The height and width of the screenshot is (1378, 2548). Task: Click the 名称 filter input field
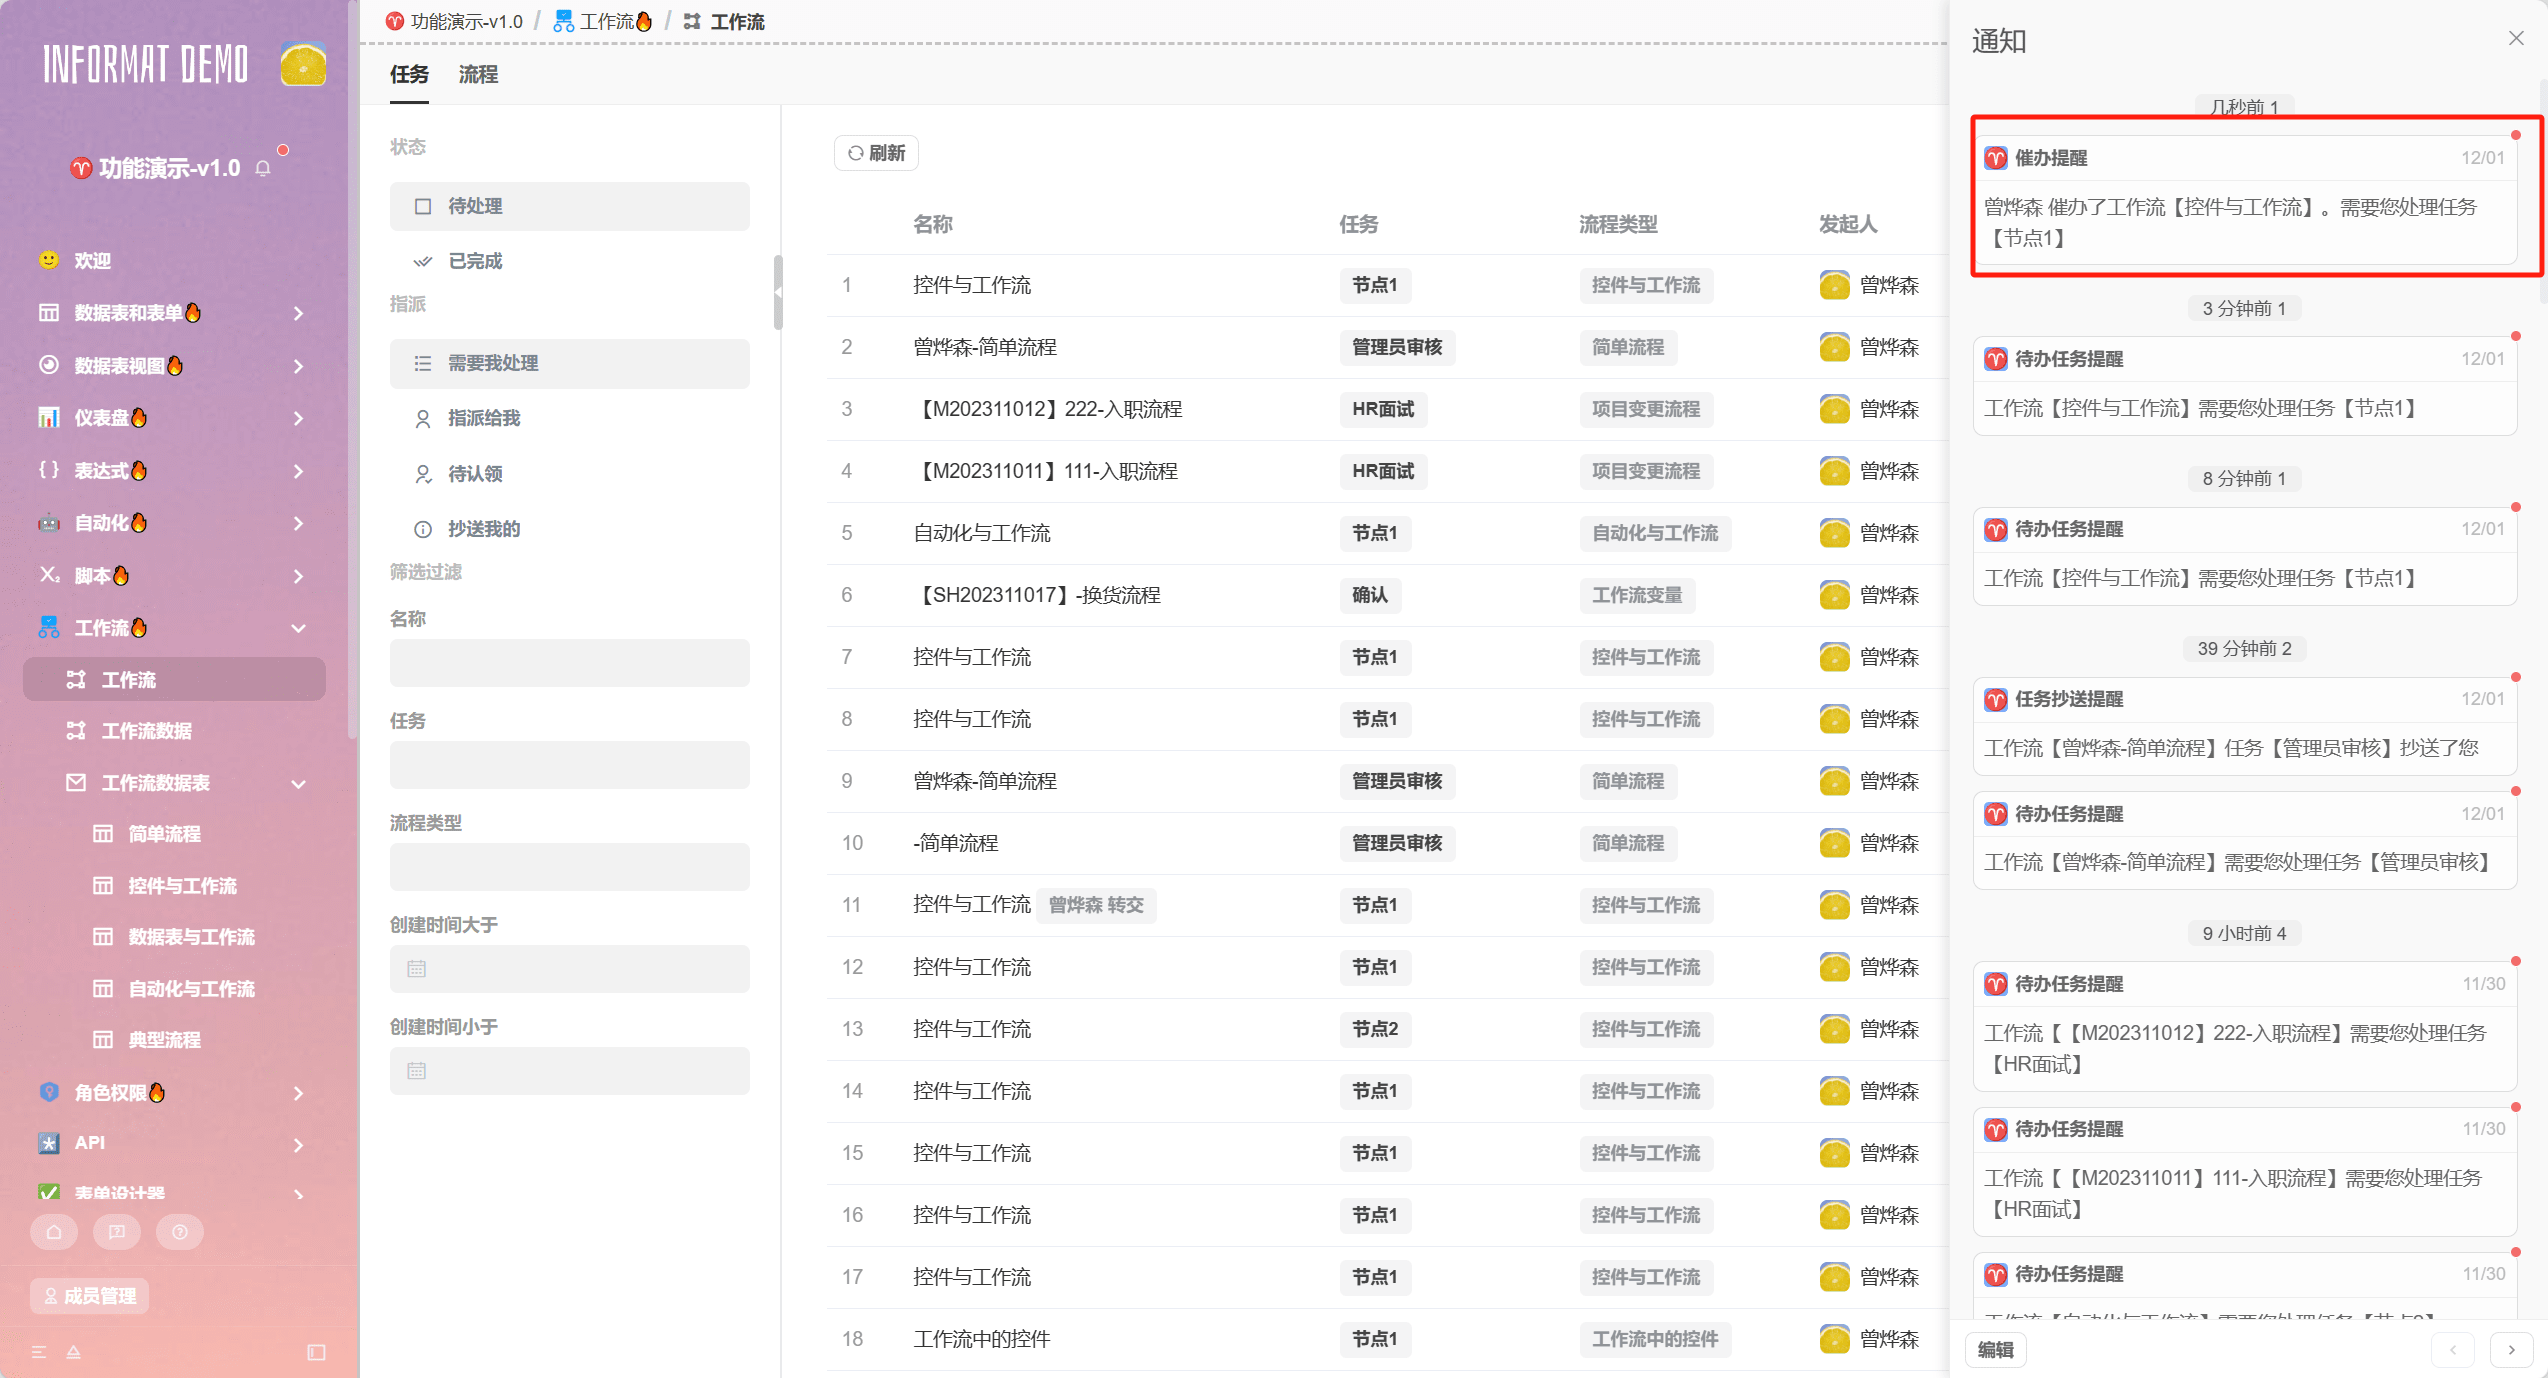click(x=569, y=663)
